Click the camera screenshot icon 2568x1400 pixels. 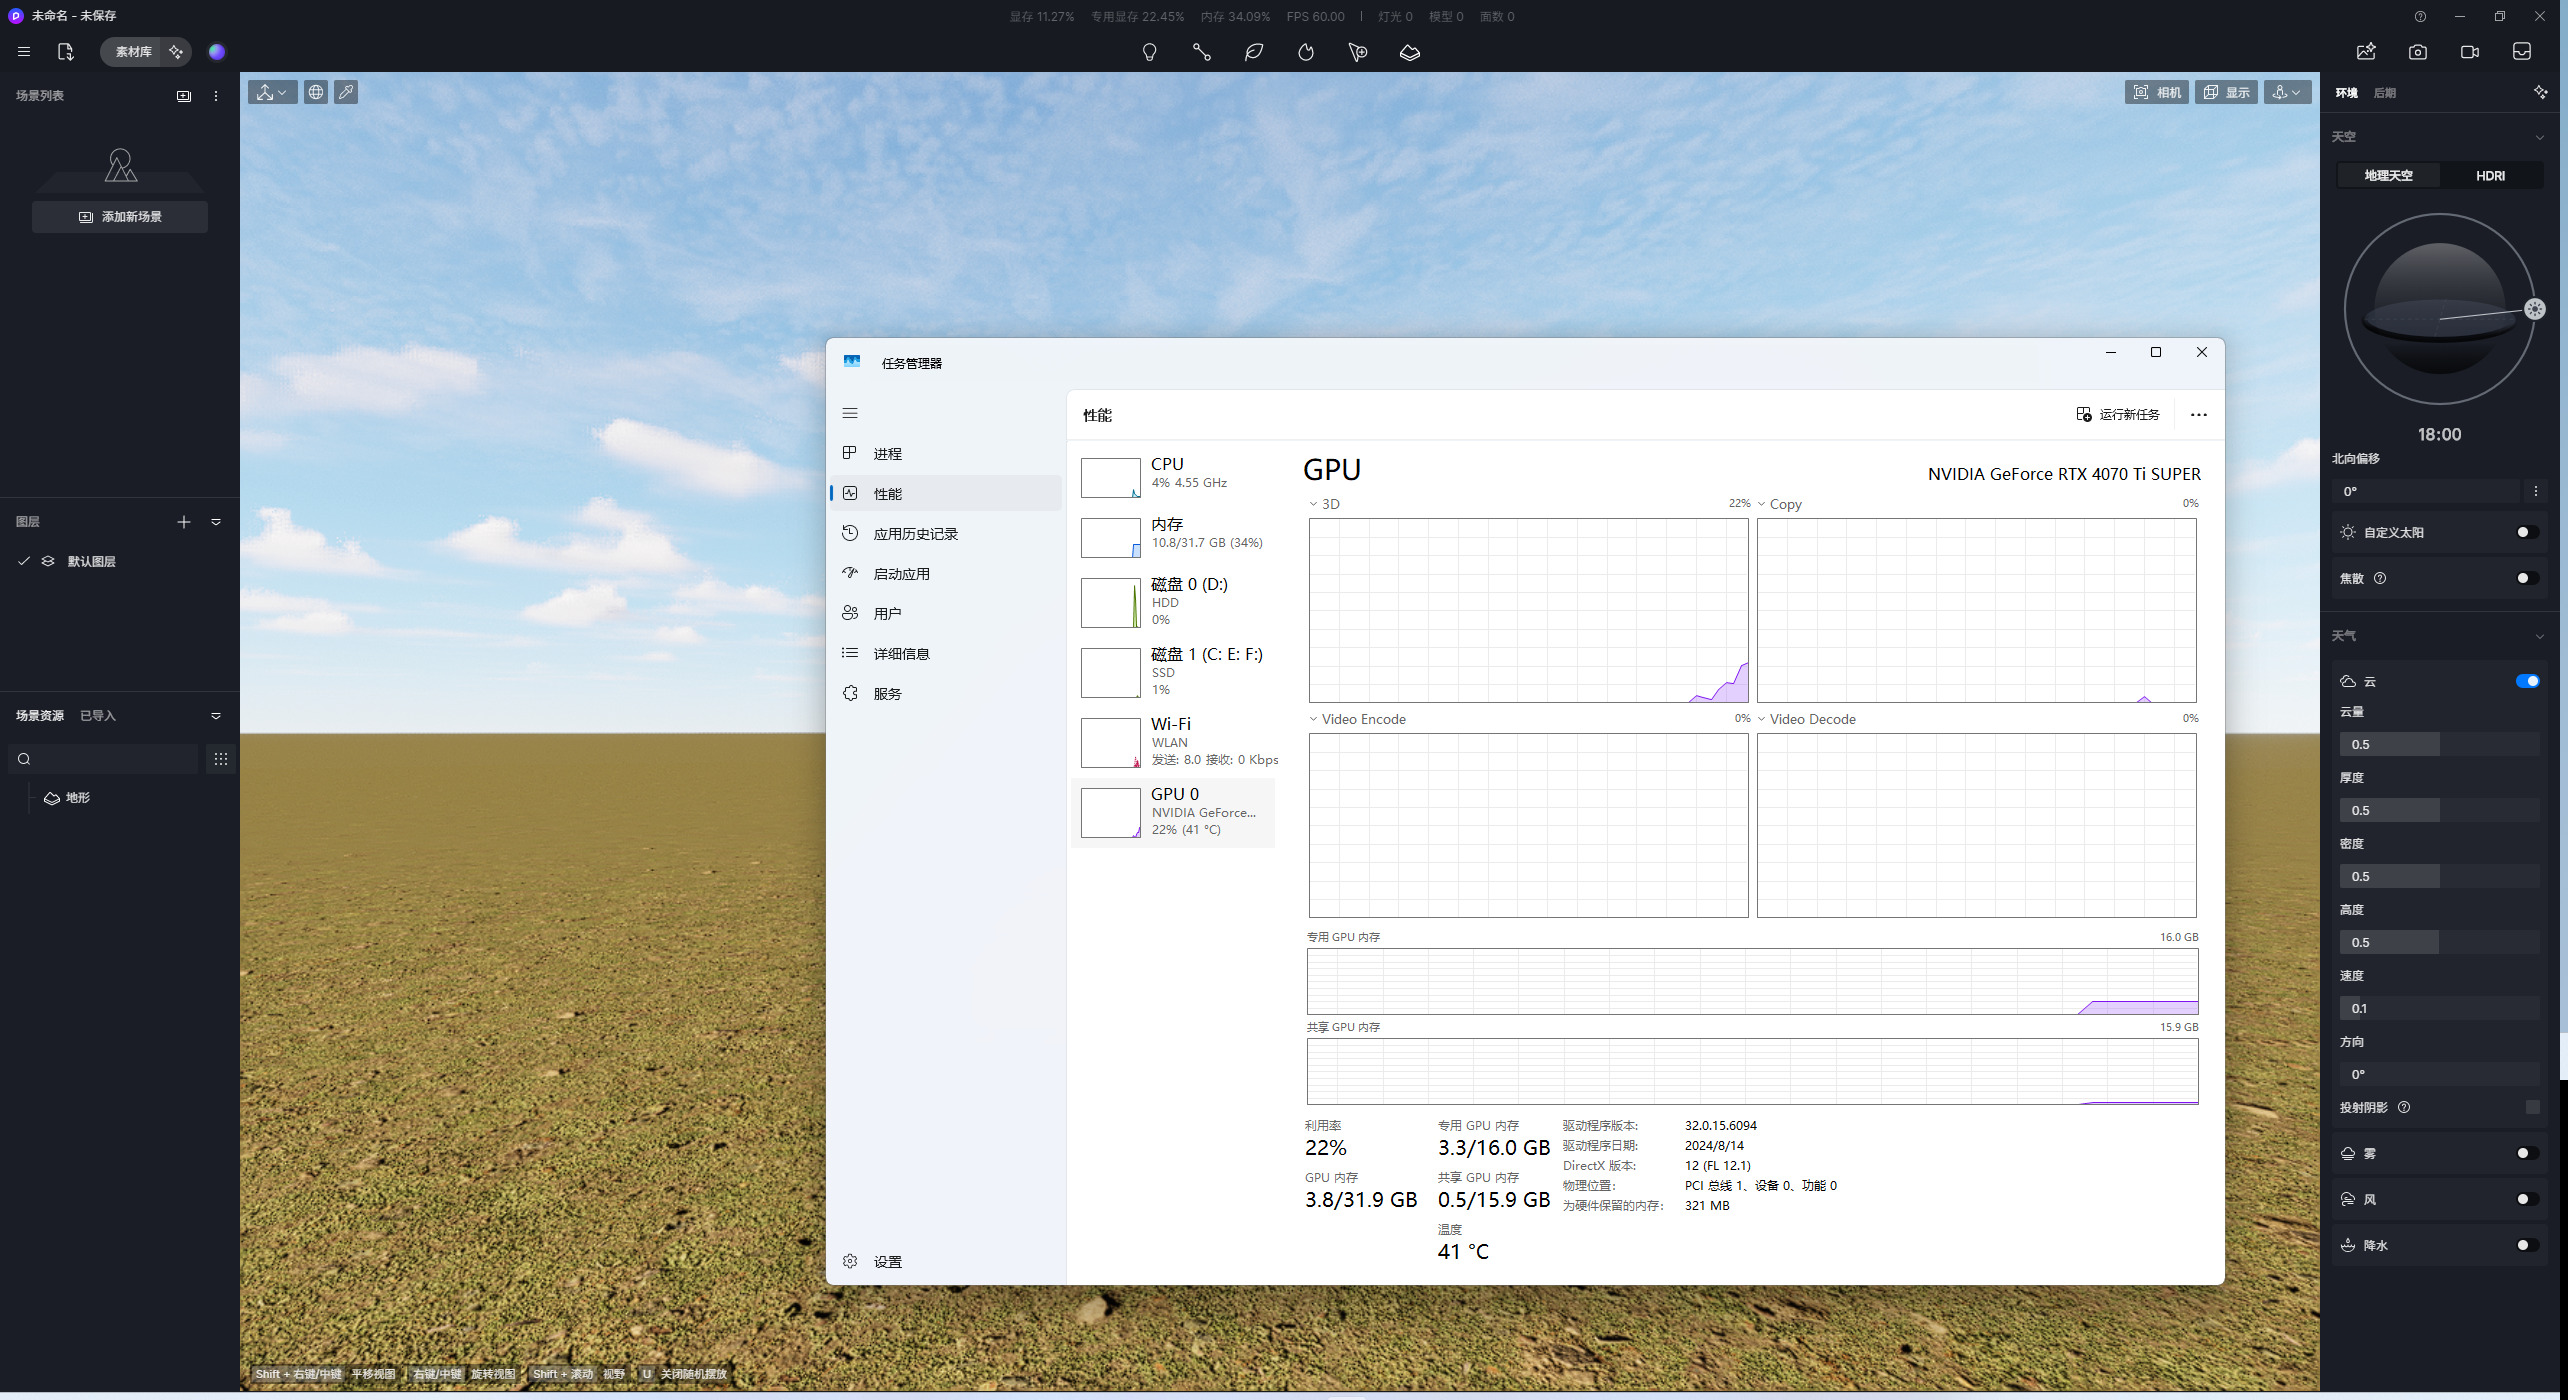click(x=2418, y=52)
